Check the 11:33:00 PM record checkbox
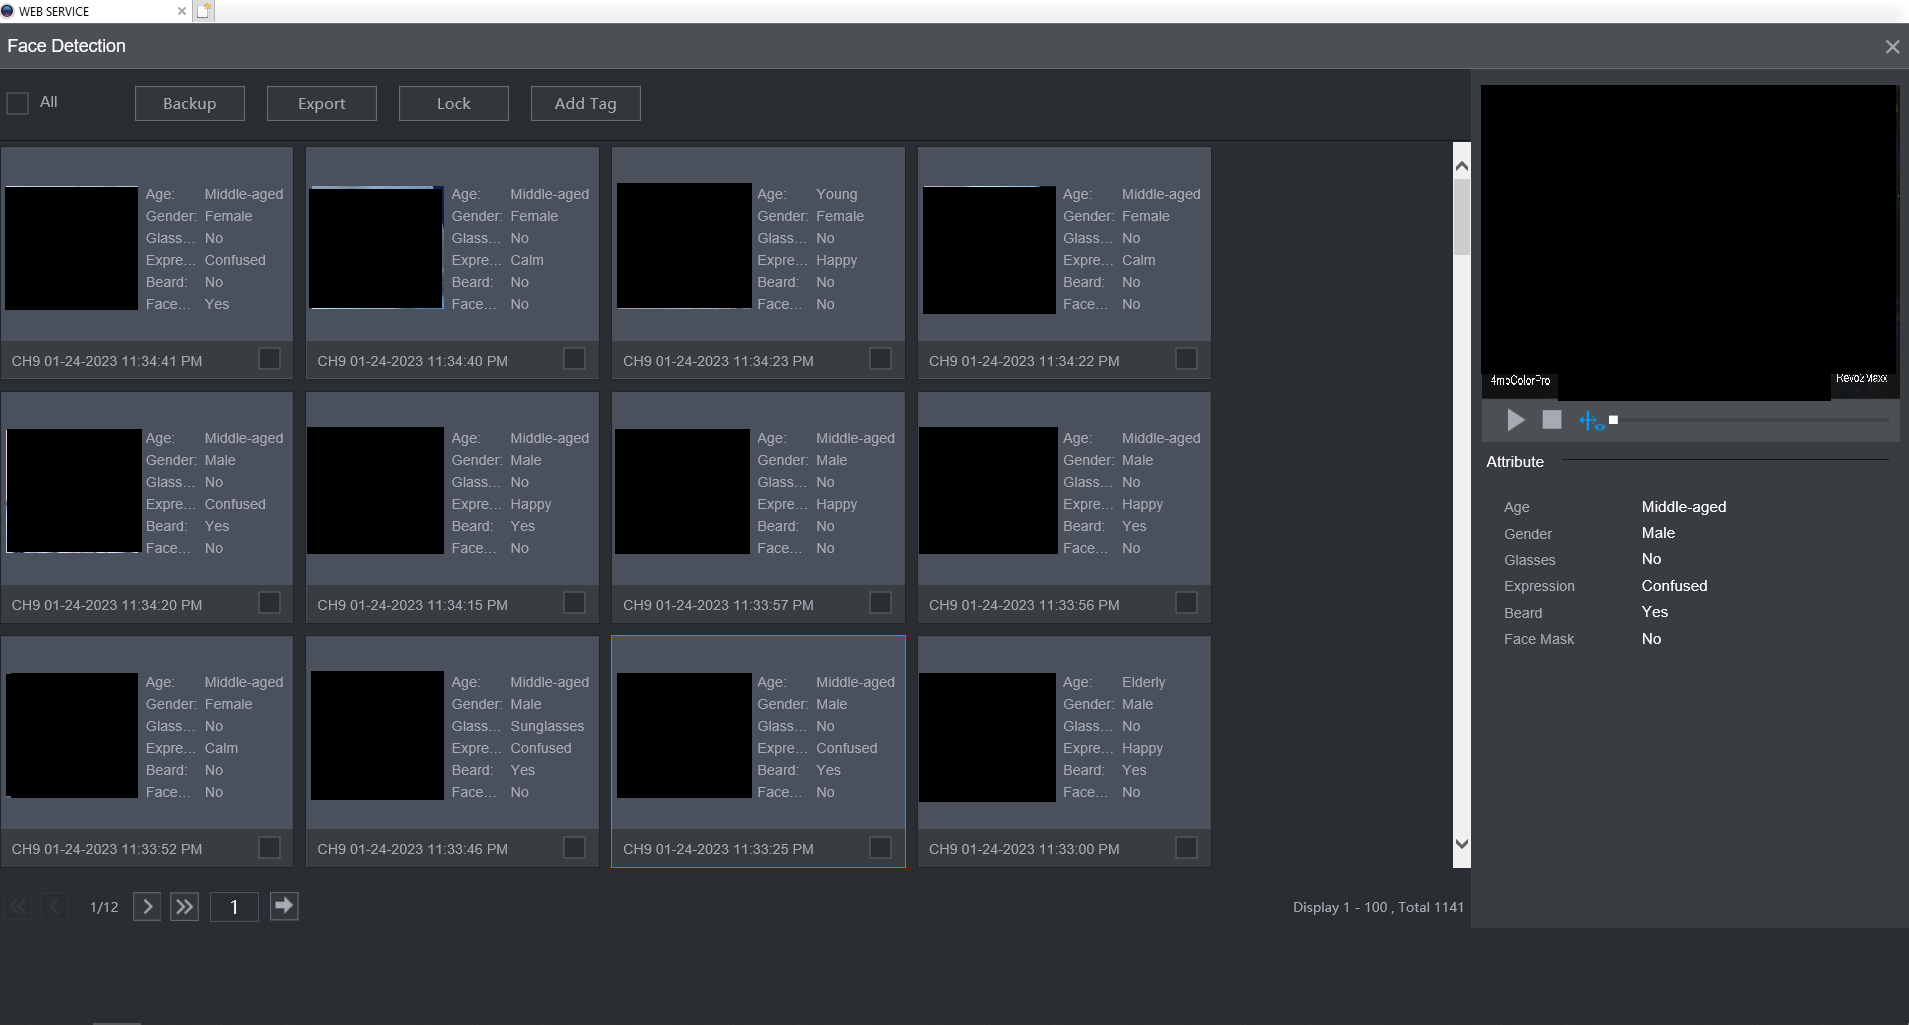The width and height of the screenshot is (1909, 1025). (1186, 847)
